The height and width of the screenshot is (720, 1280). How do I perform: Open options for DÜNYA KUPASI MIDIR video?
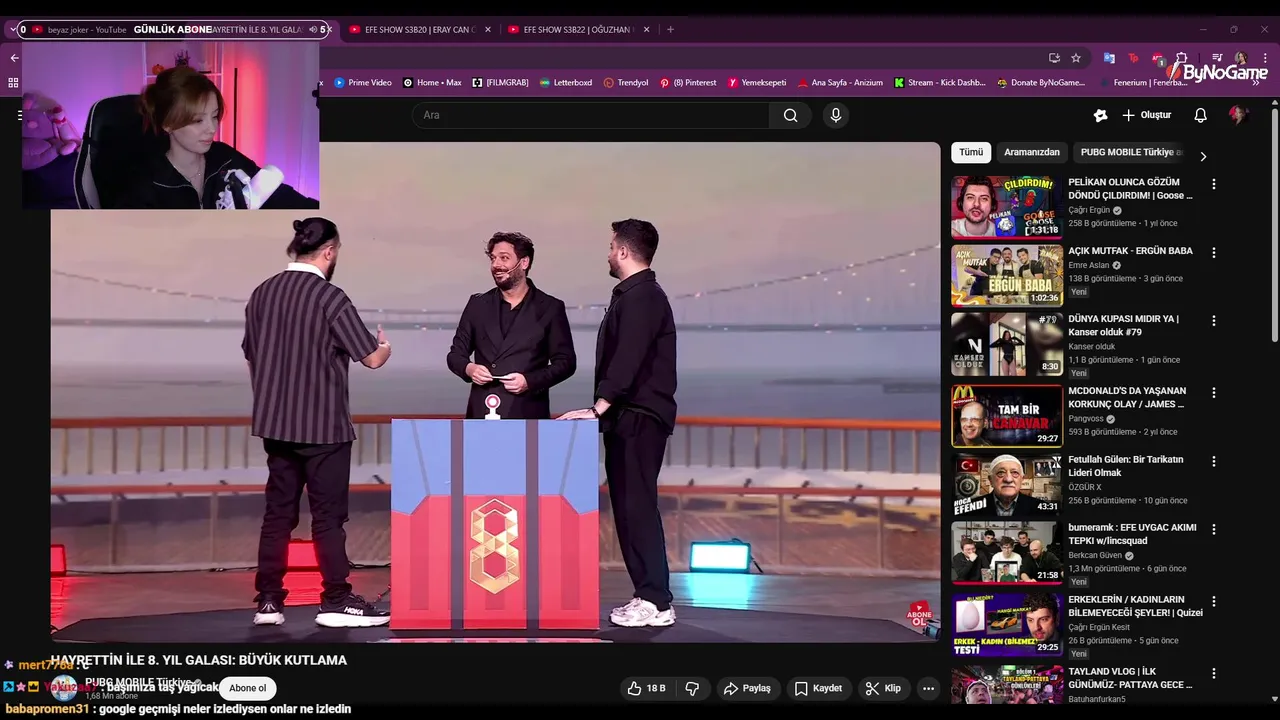pyautogui.click(x=1214, y=321)
